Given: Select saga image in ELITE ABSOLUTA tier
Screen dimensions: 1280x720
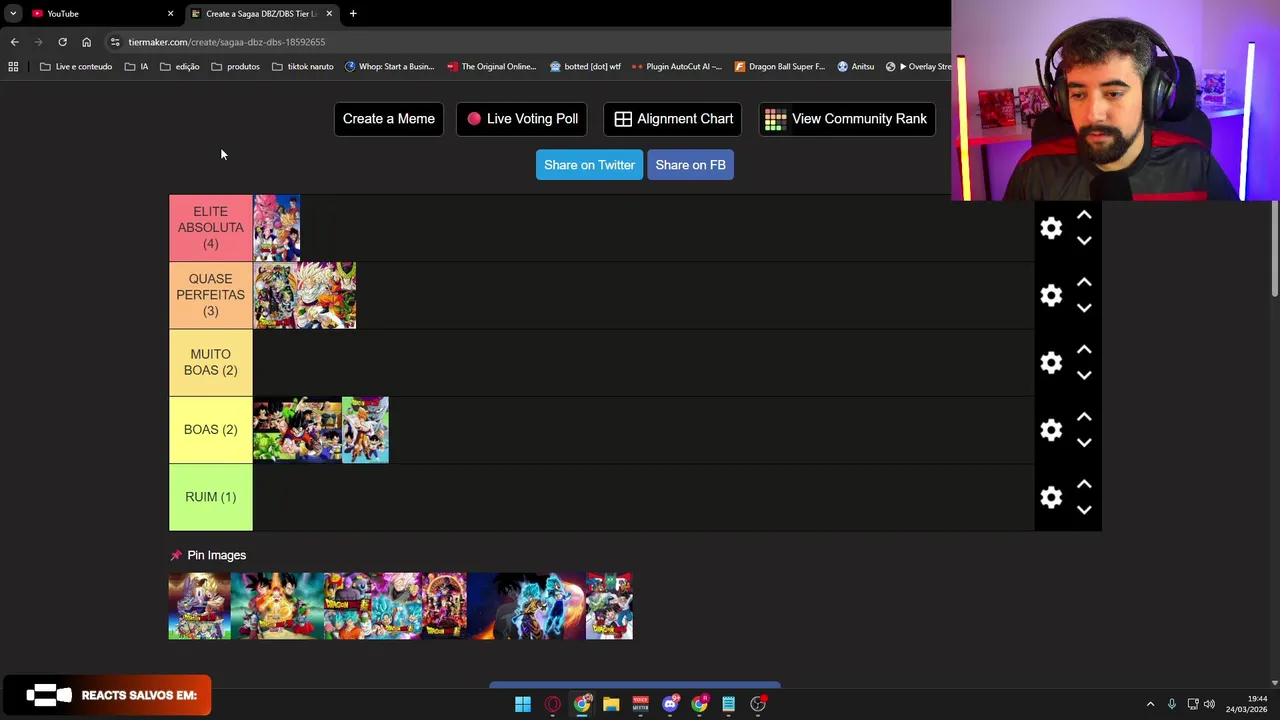Looking at the screenshot, I should click(277, 228).
